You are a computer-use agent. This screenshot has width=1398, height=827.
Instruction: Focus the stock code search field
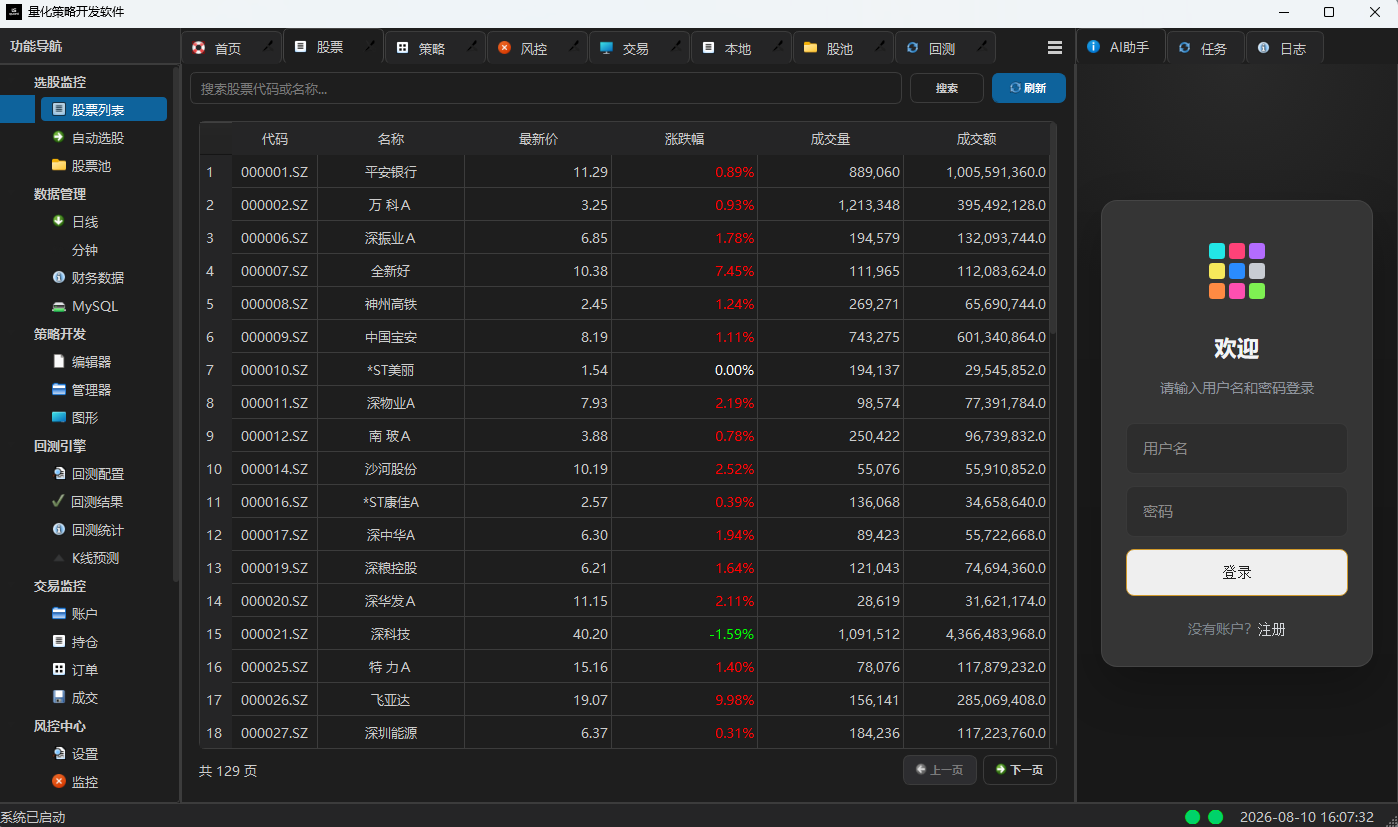[x=546, y=88]
